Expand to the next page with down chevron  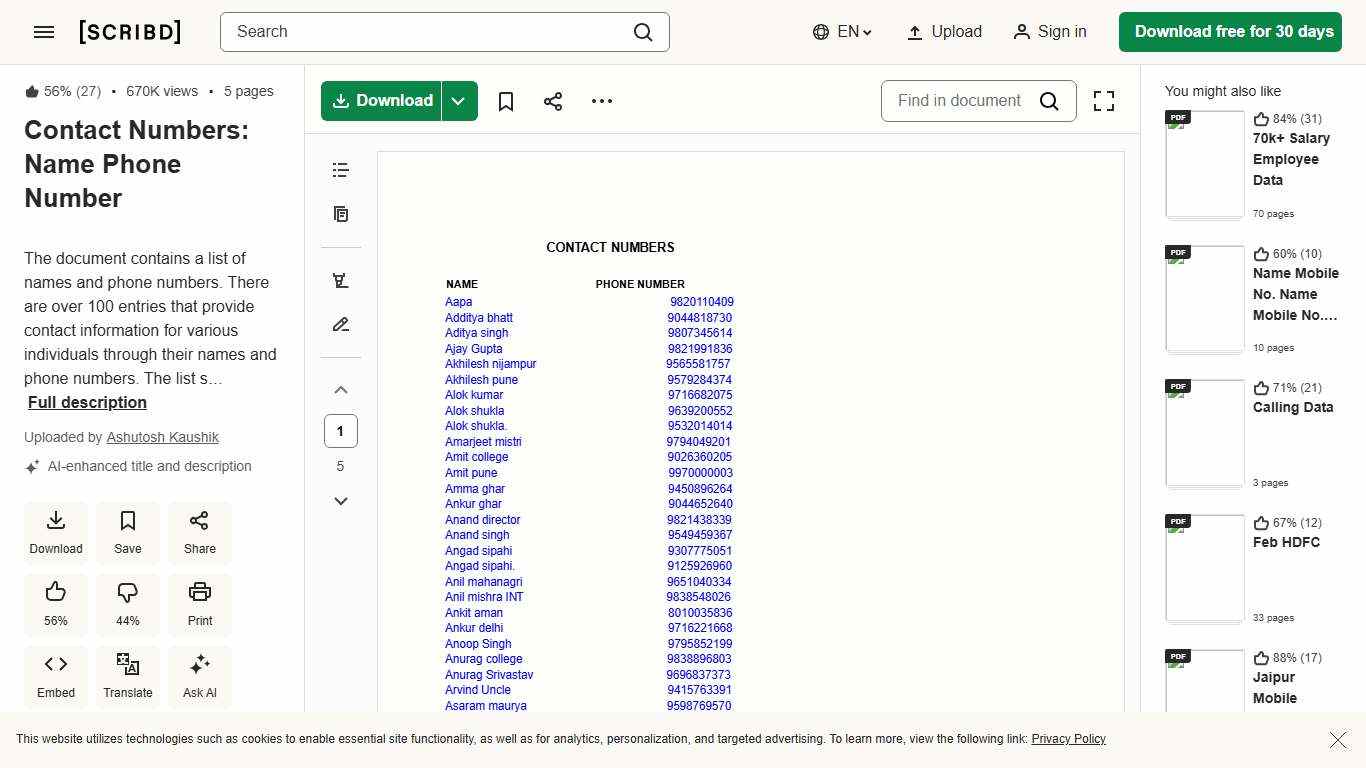click(340, 501)
